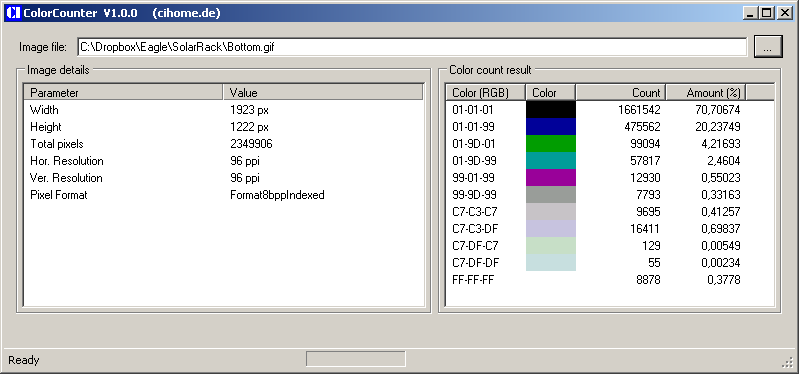Select the 'Total pixels' row
The width and height of the screenshot is (799, 374).
(223, 144)
